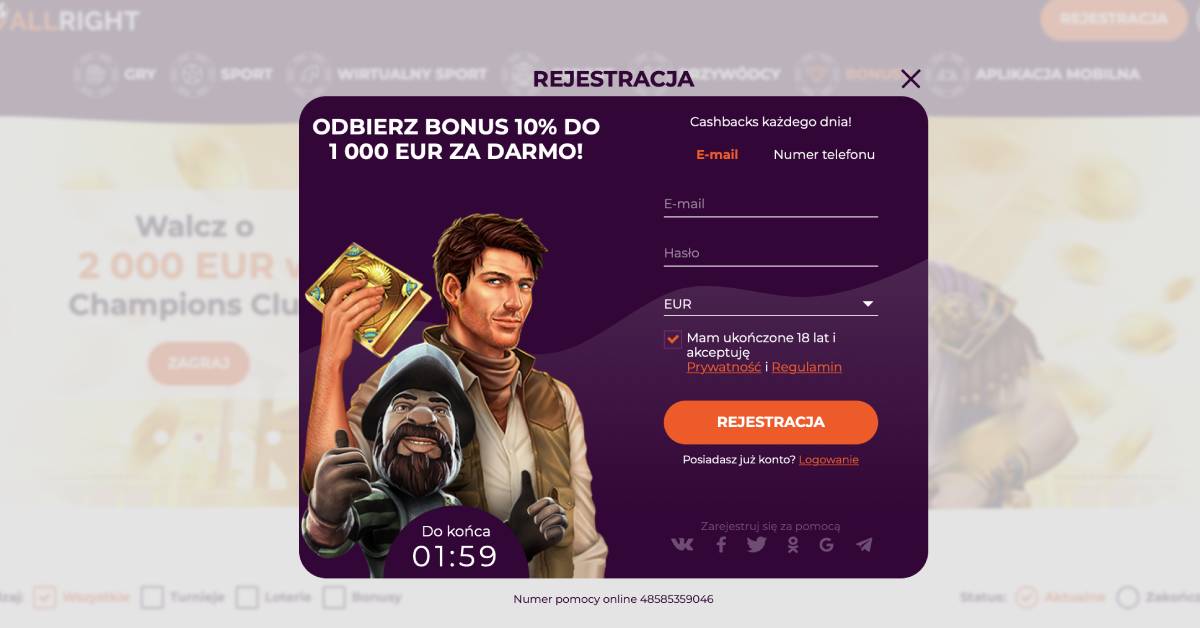Image resolution: width=1200 pixels, height=628 pixels.
Task: Focus the E-mail input field
Action: (770, 204)
